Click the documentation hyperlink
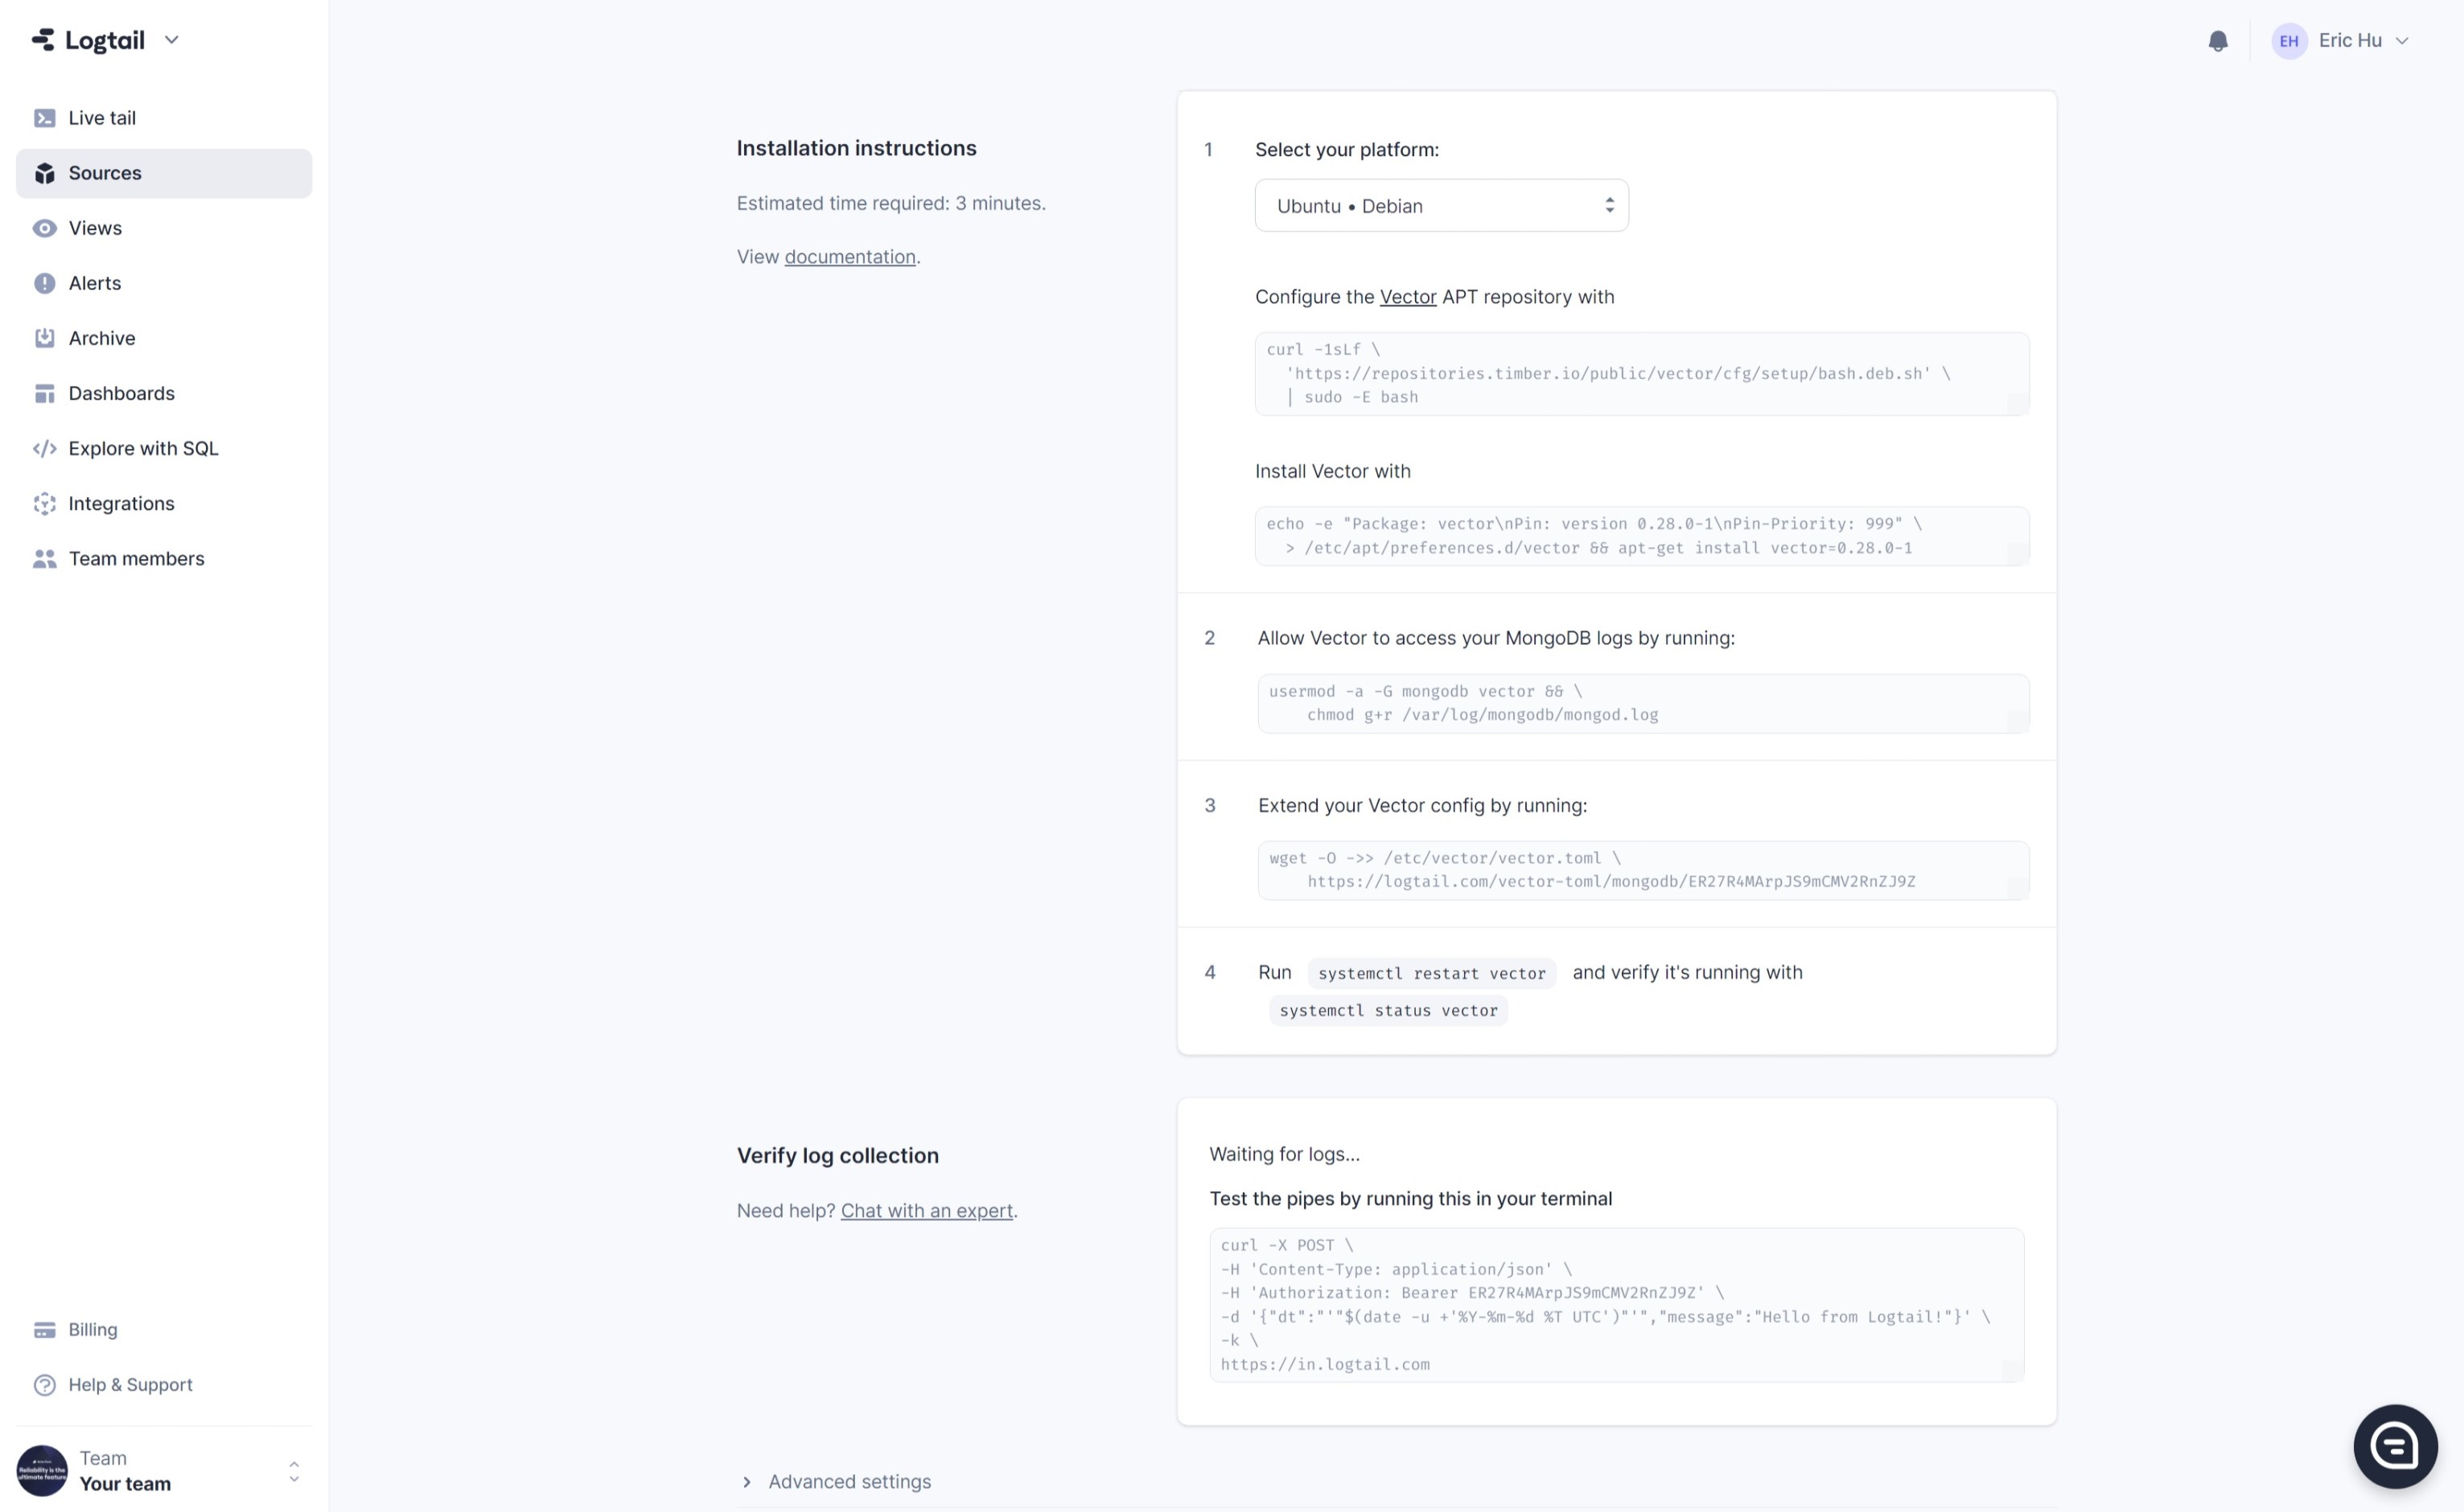 click(x=849, y=255)
